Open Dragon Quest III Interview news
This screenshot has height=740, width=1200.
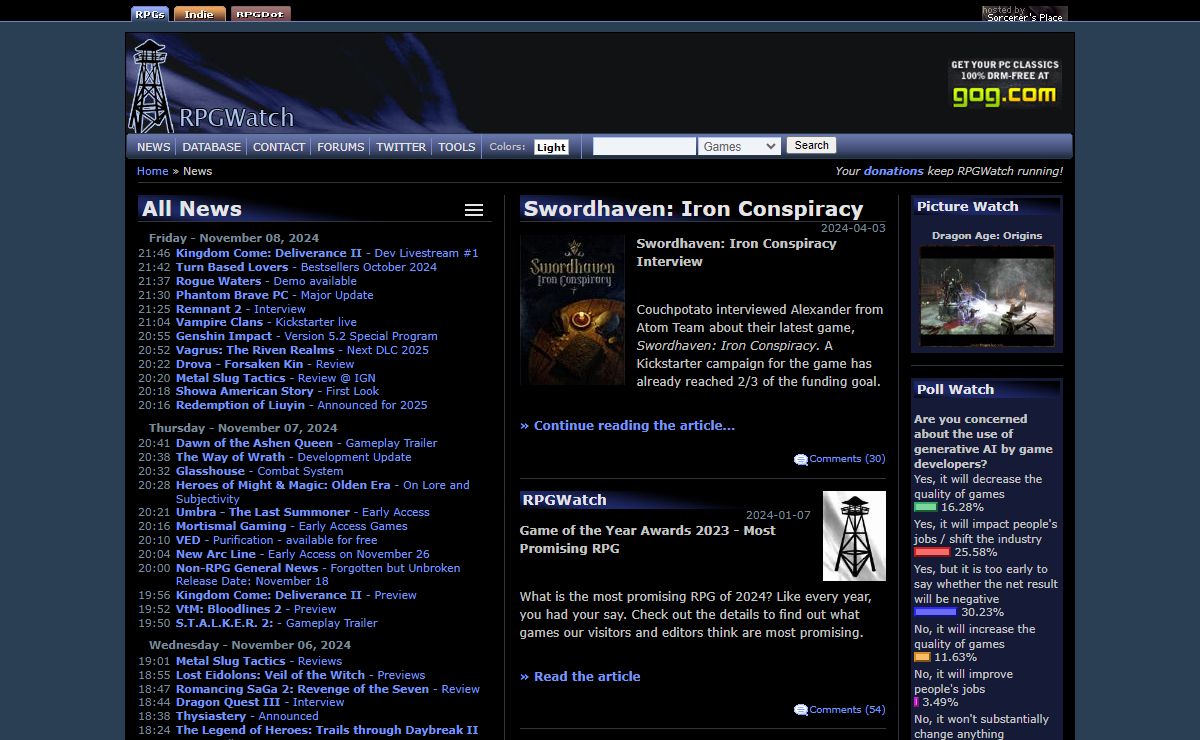point(260,702)
